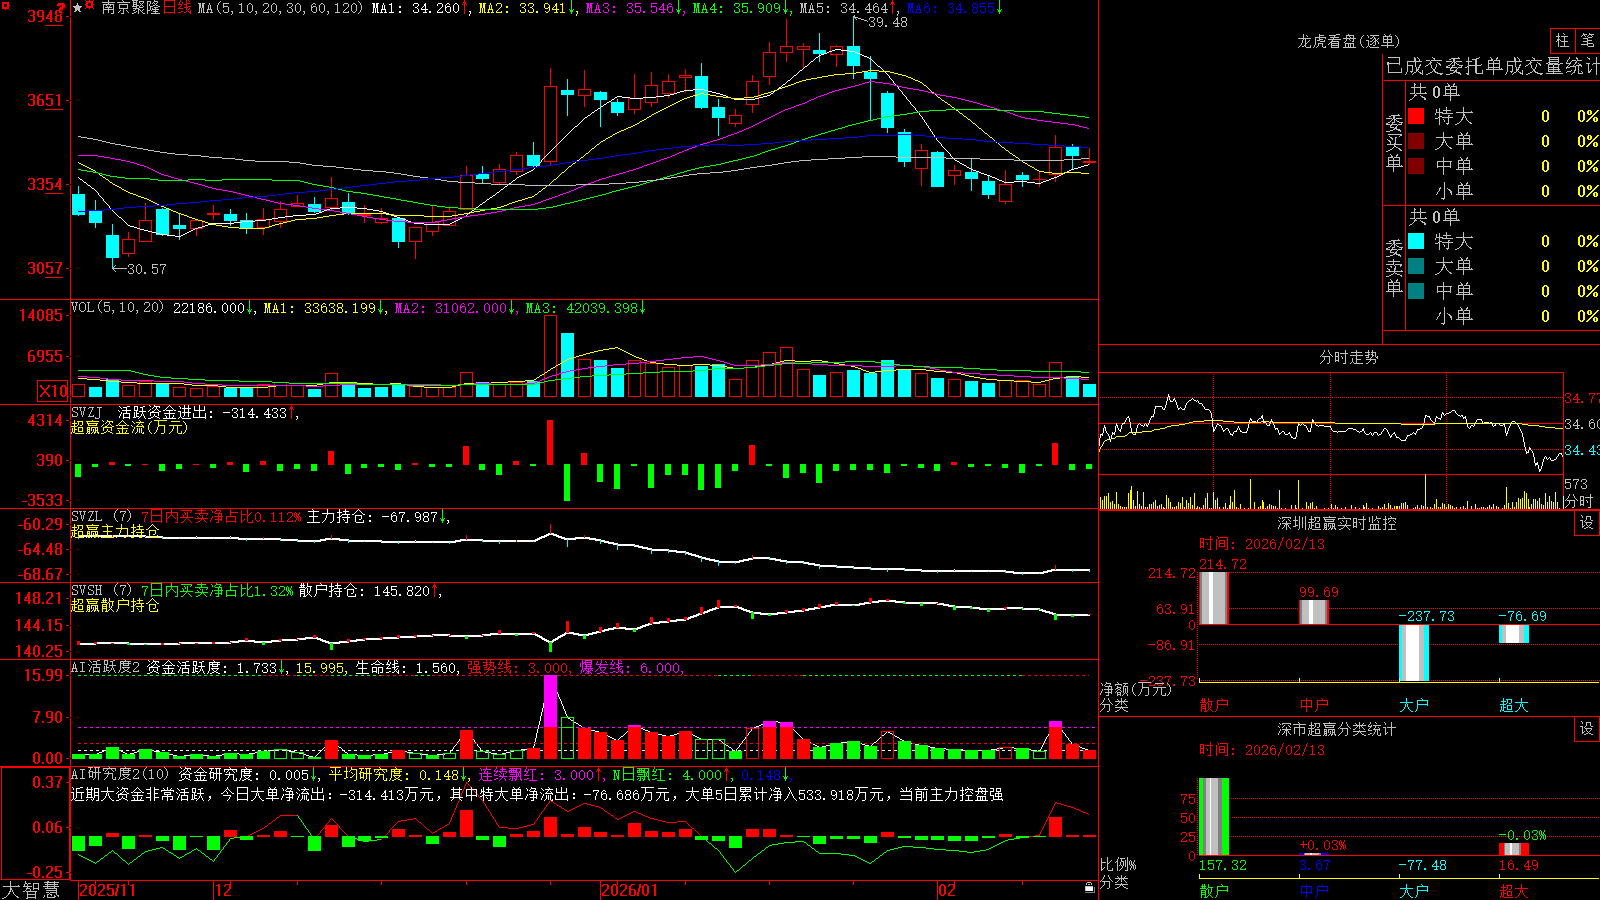Click the MA(5,10,20,30,60,120) indicator parameters
This screenshot has width=1600, height=900.
coord(281,8)
